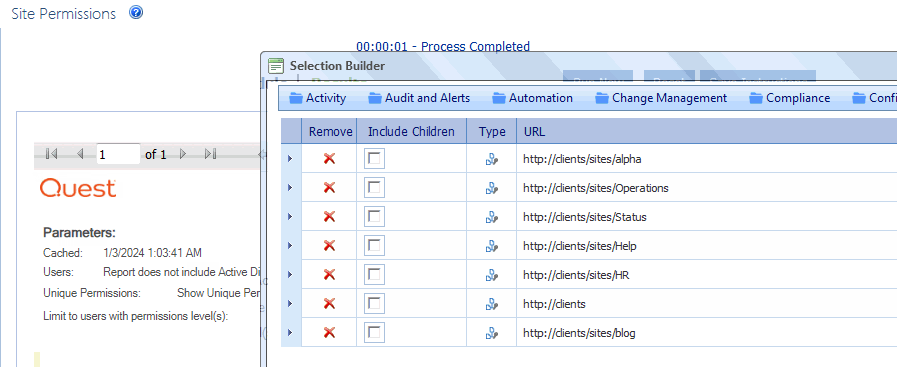Image resolution: width=897 pixels, height=367 pixels.
Task: Expand the sites/Status row
Action: coord(290,217)
